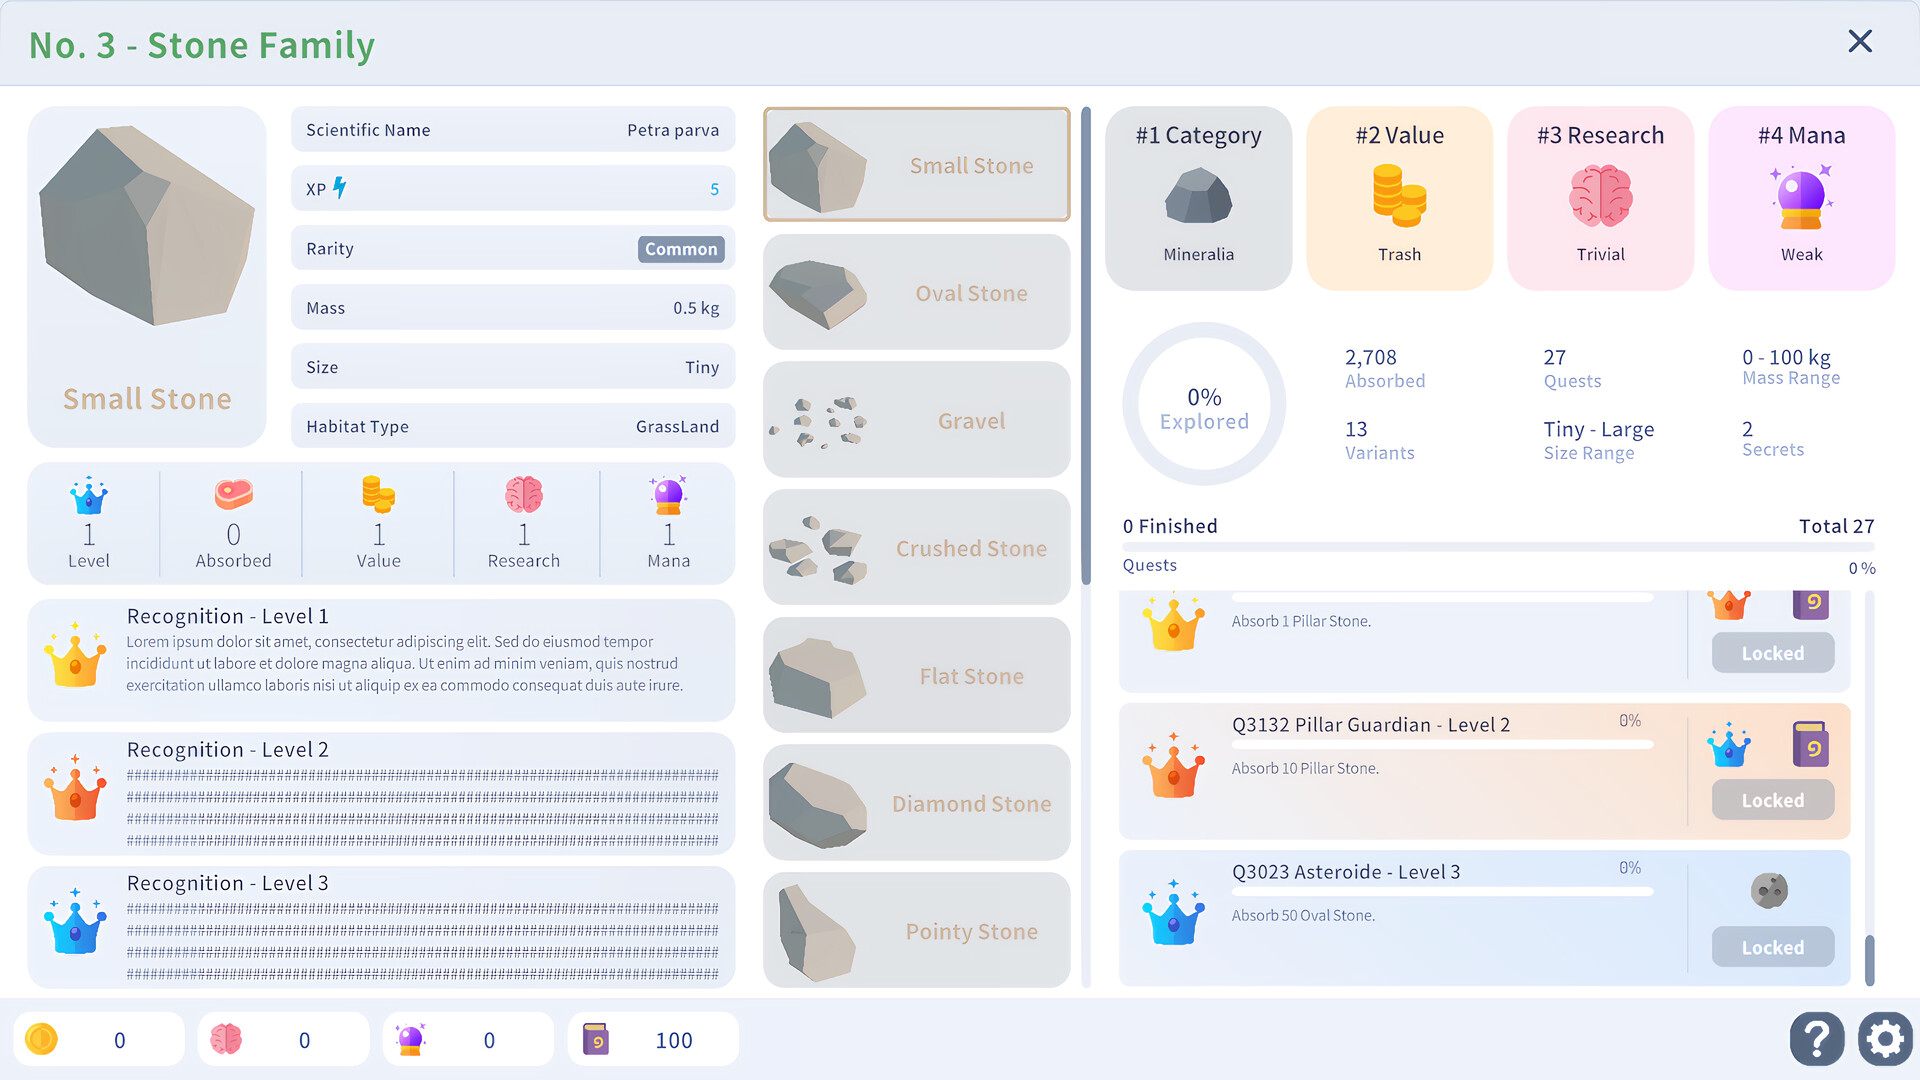Open the settings gear icon
Screen dimensions: 1920x1080
point(1885,1039)
